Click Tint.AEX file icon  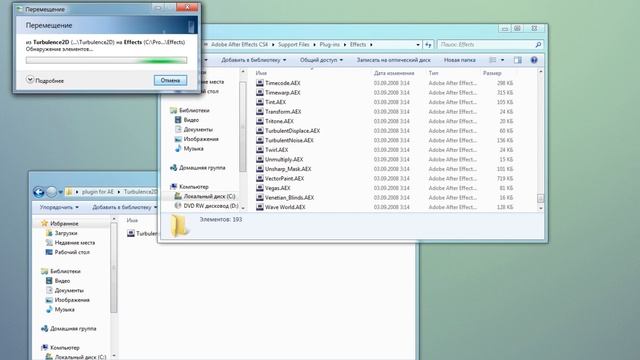coord(260,102)
